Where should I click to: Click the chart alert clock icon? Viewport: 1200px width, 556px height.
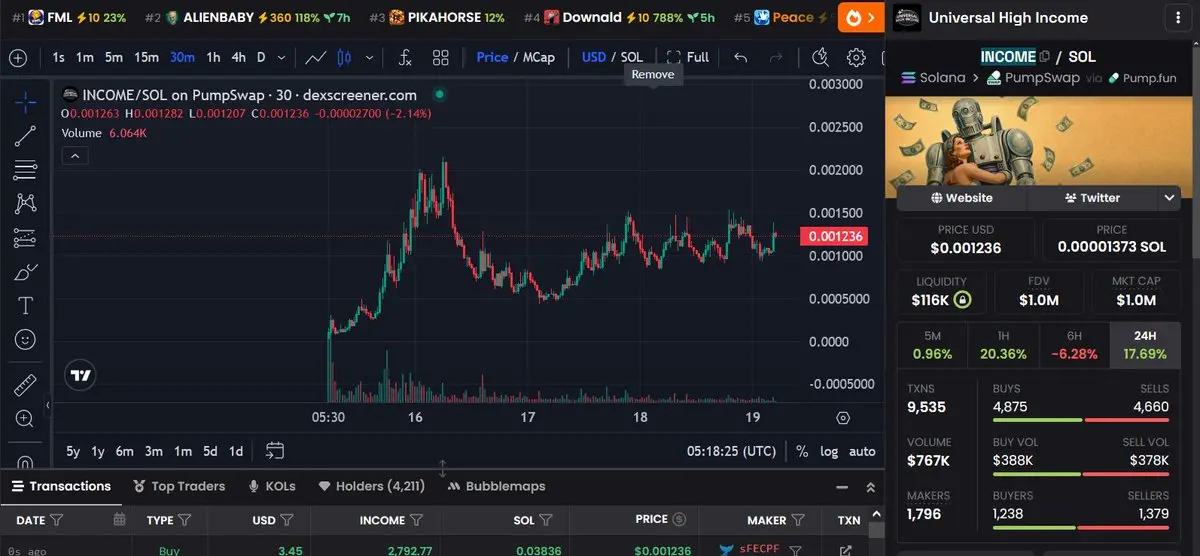point(821,57)
